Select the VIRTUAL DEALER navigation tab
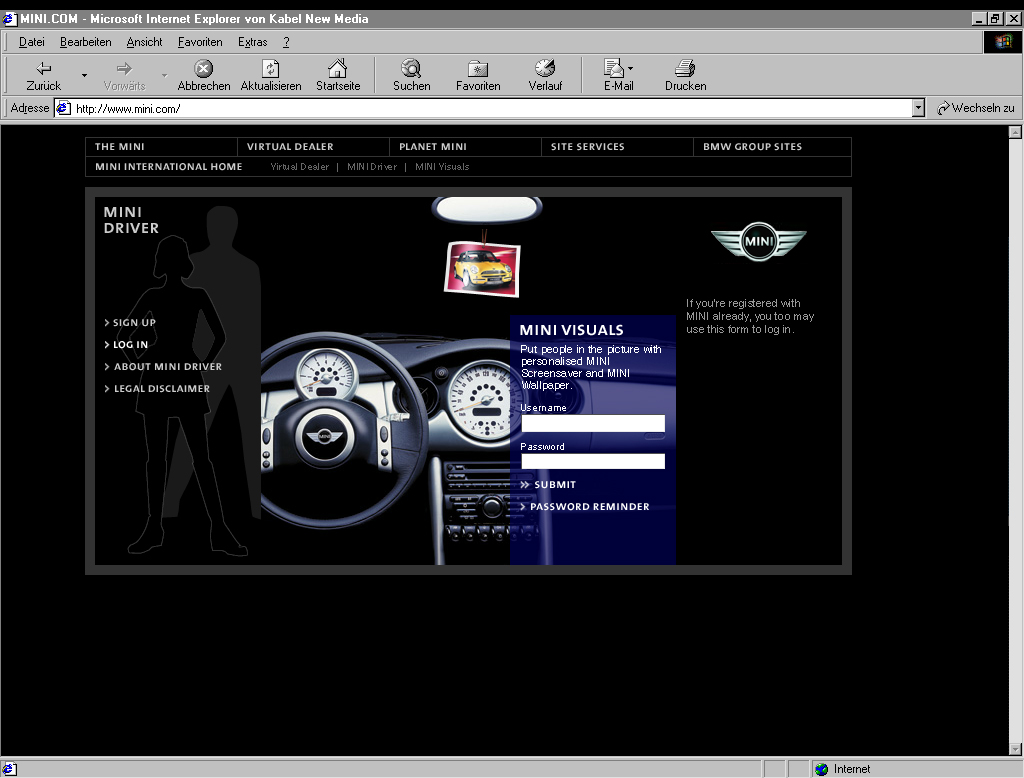The height and width of the screenshot is (778, 1024). point(290,147)
